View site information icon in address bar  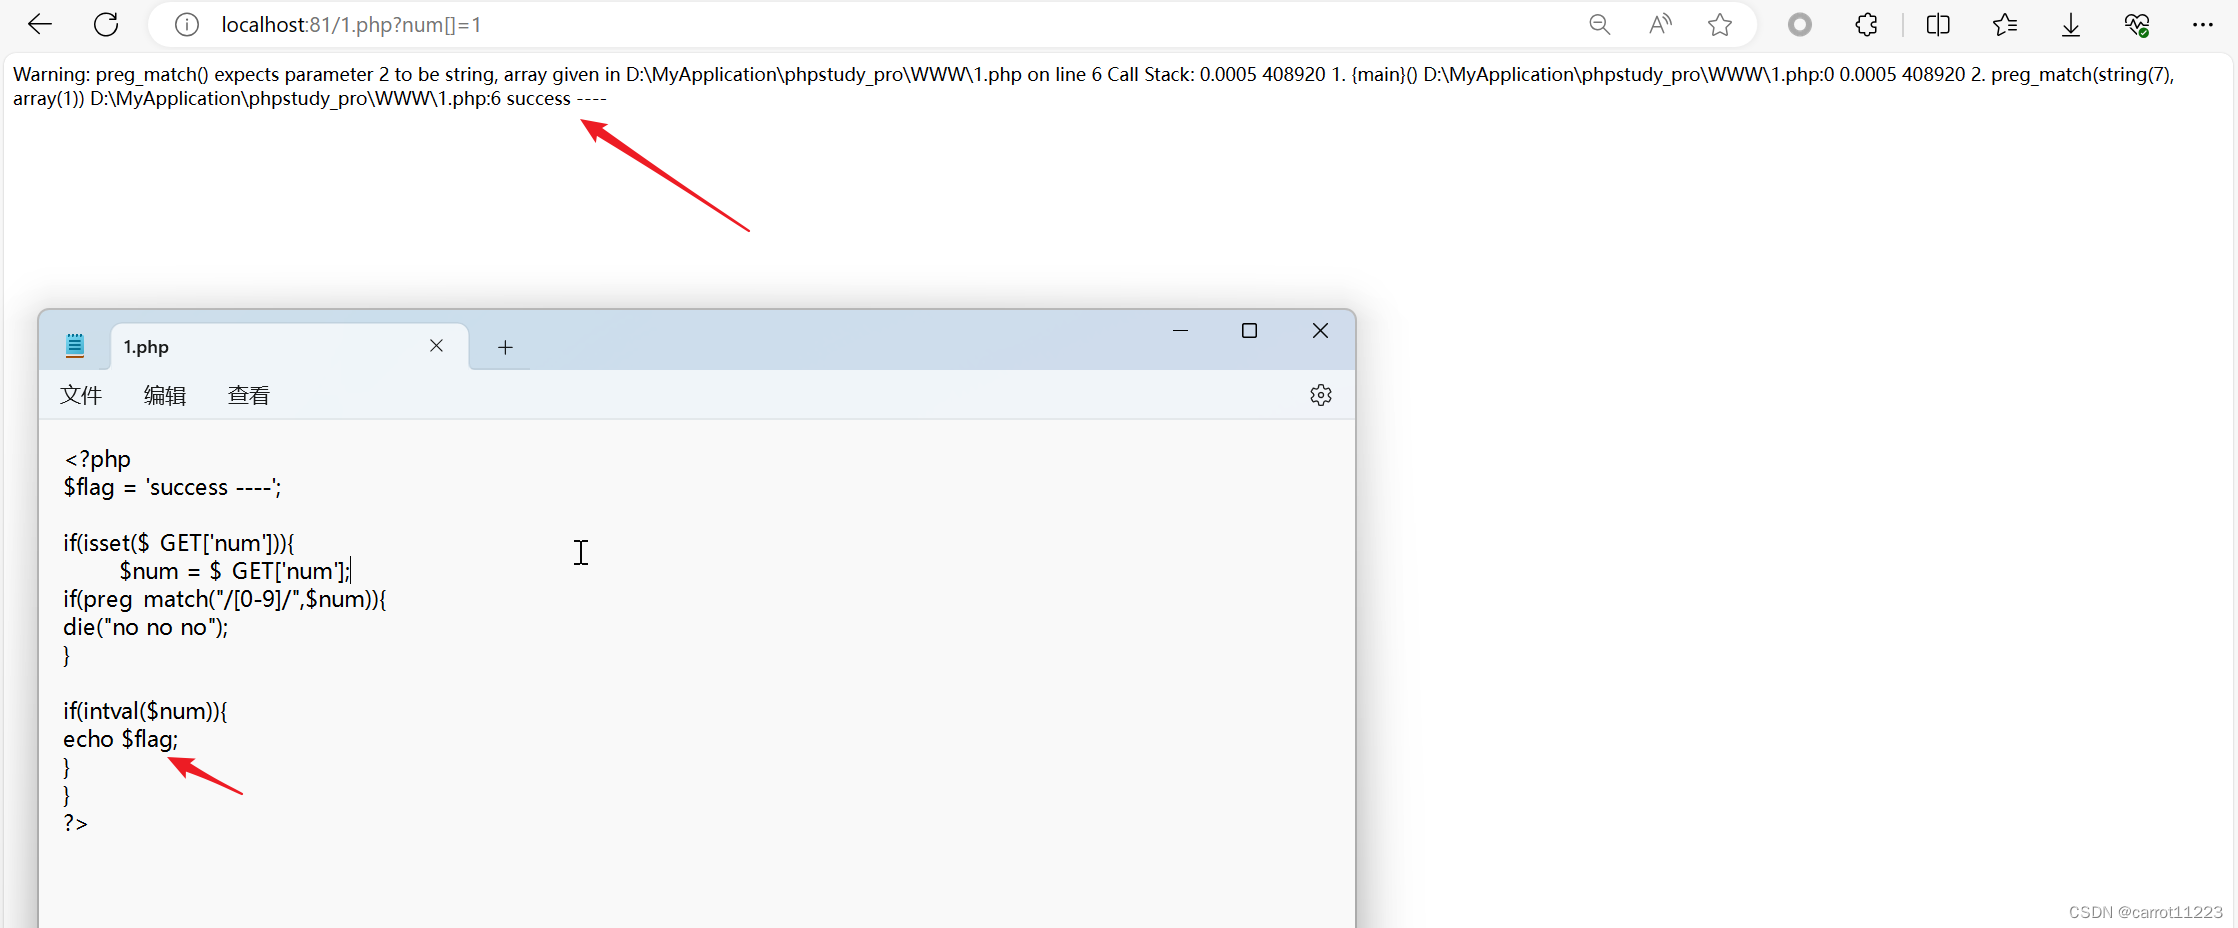click(187, 25)
